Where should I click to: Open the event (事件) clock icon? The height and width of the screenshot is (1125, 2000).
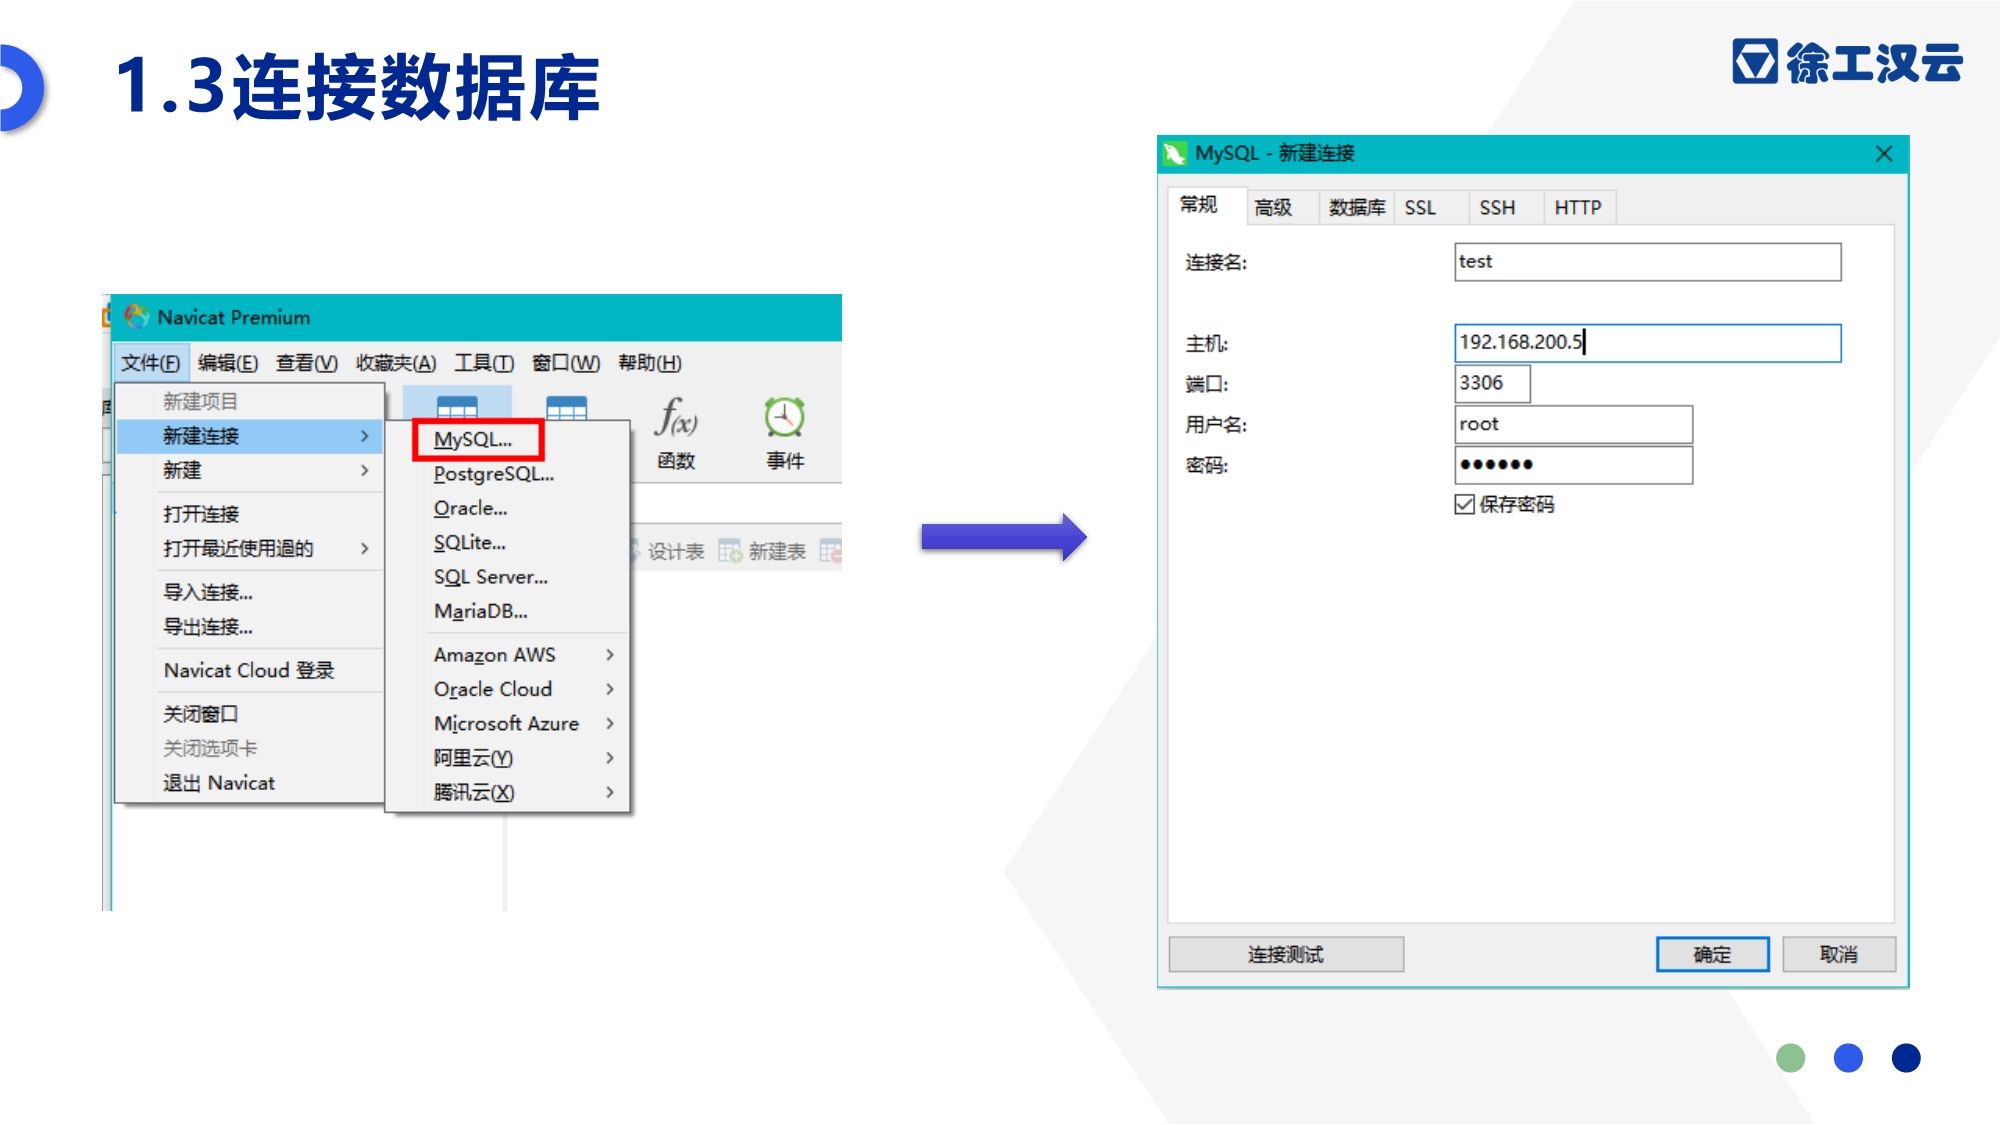coord(785,433)
